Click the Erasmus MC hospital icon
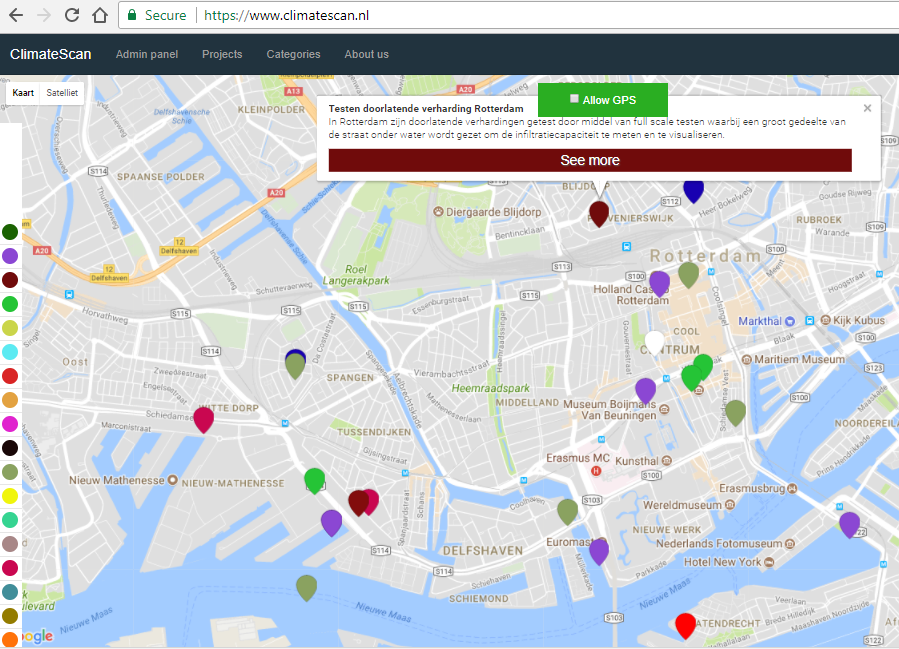The height and width of the screenshot is (649, 899). click(596, 471)
